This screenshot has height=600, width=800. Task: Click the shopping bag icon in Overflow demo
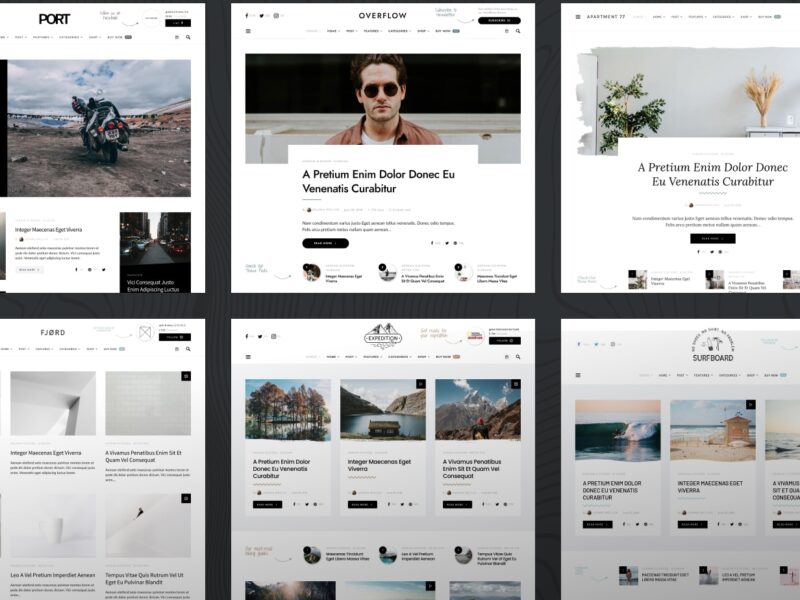point(507,31)
